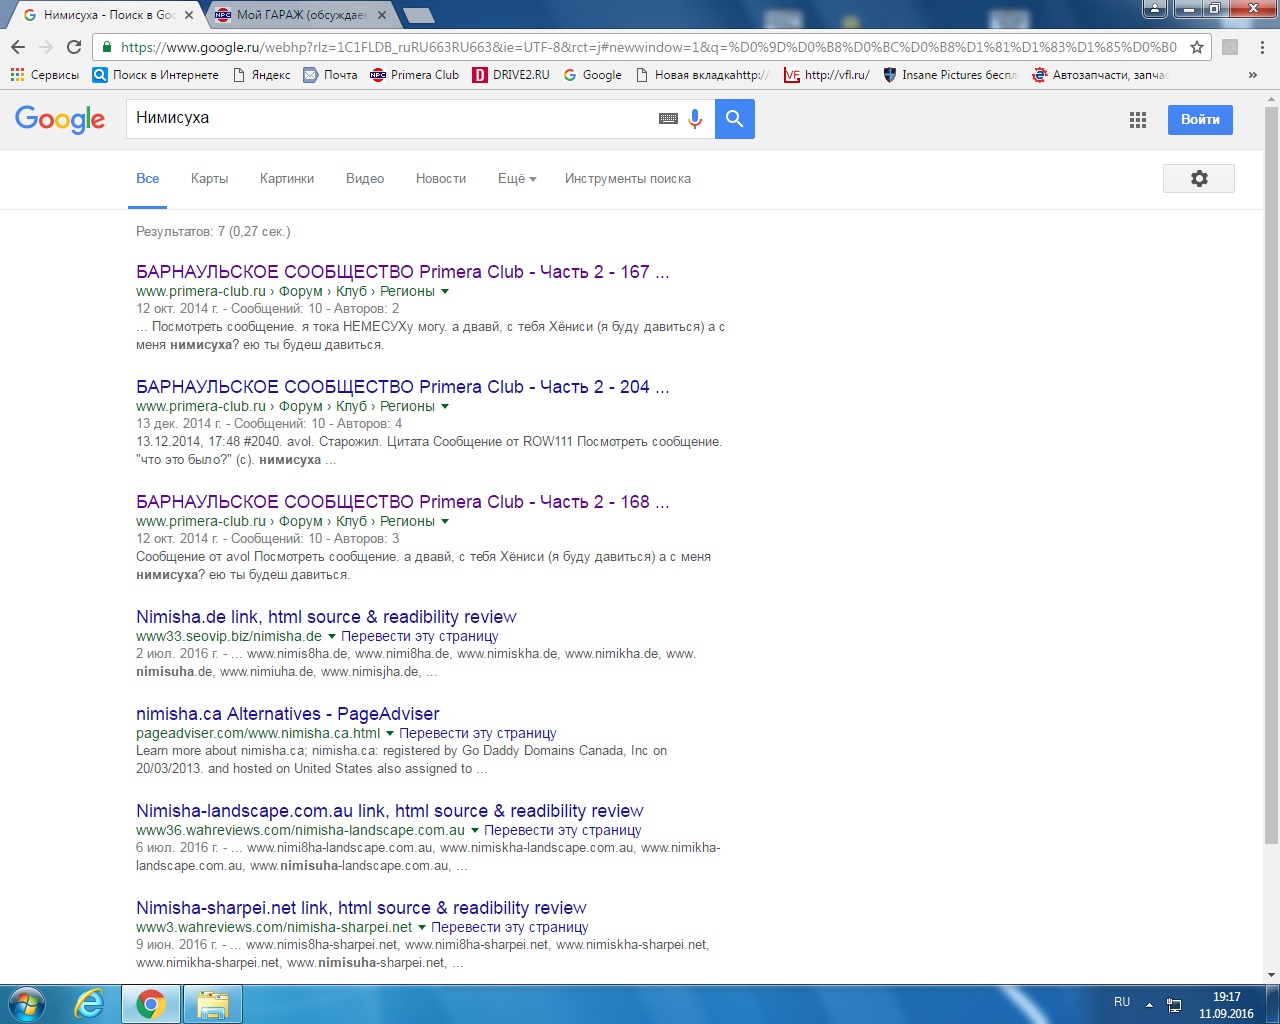The width and height of the screenshot is (1280, 1024).
Task: Click the blue magnifier search button
Action: coord(735,119)
